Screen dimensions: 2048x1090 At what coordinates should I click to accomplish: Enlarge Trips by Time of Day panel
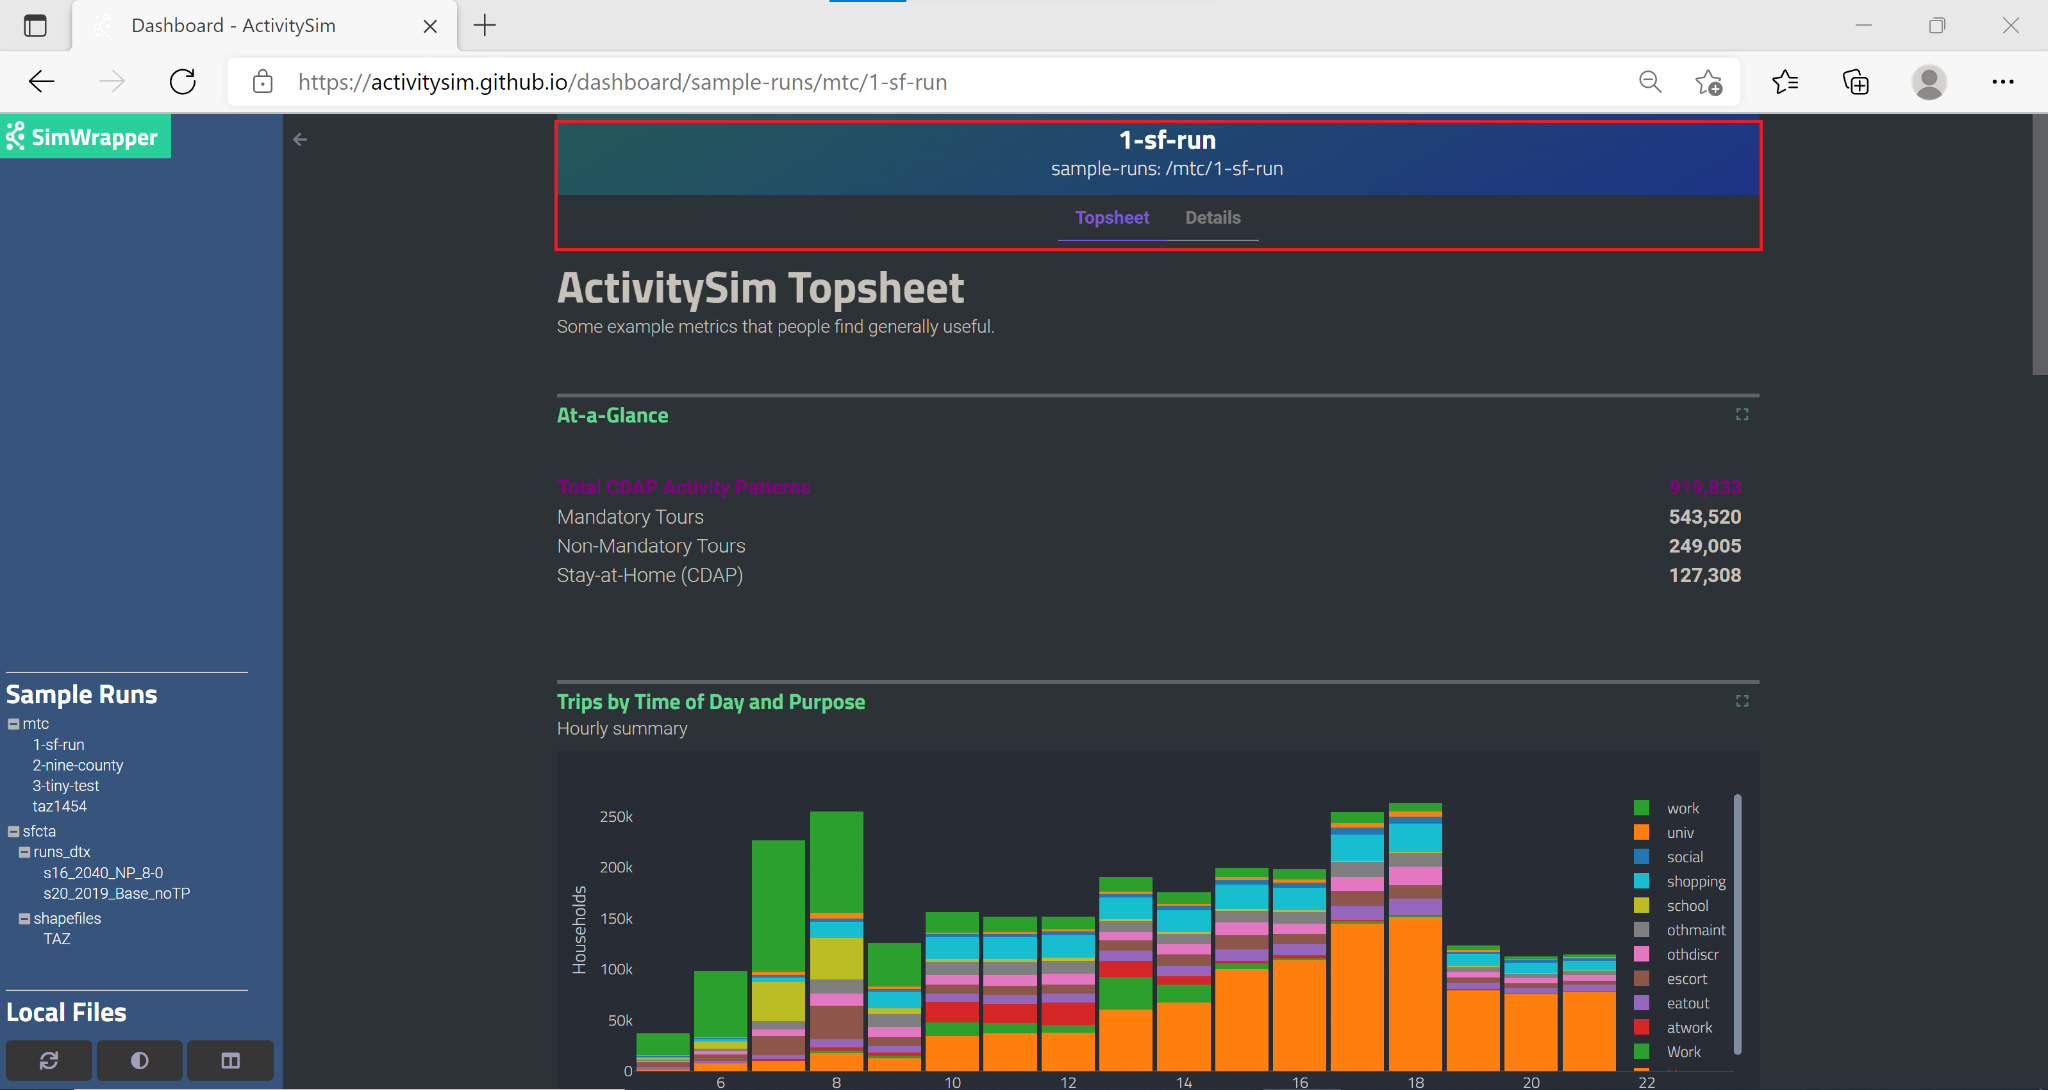coord(1742,701)
